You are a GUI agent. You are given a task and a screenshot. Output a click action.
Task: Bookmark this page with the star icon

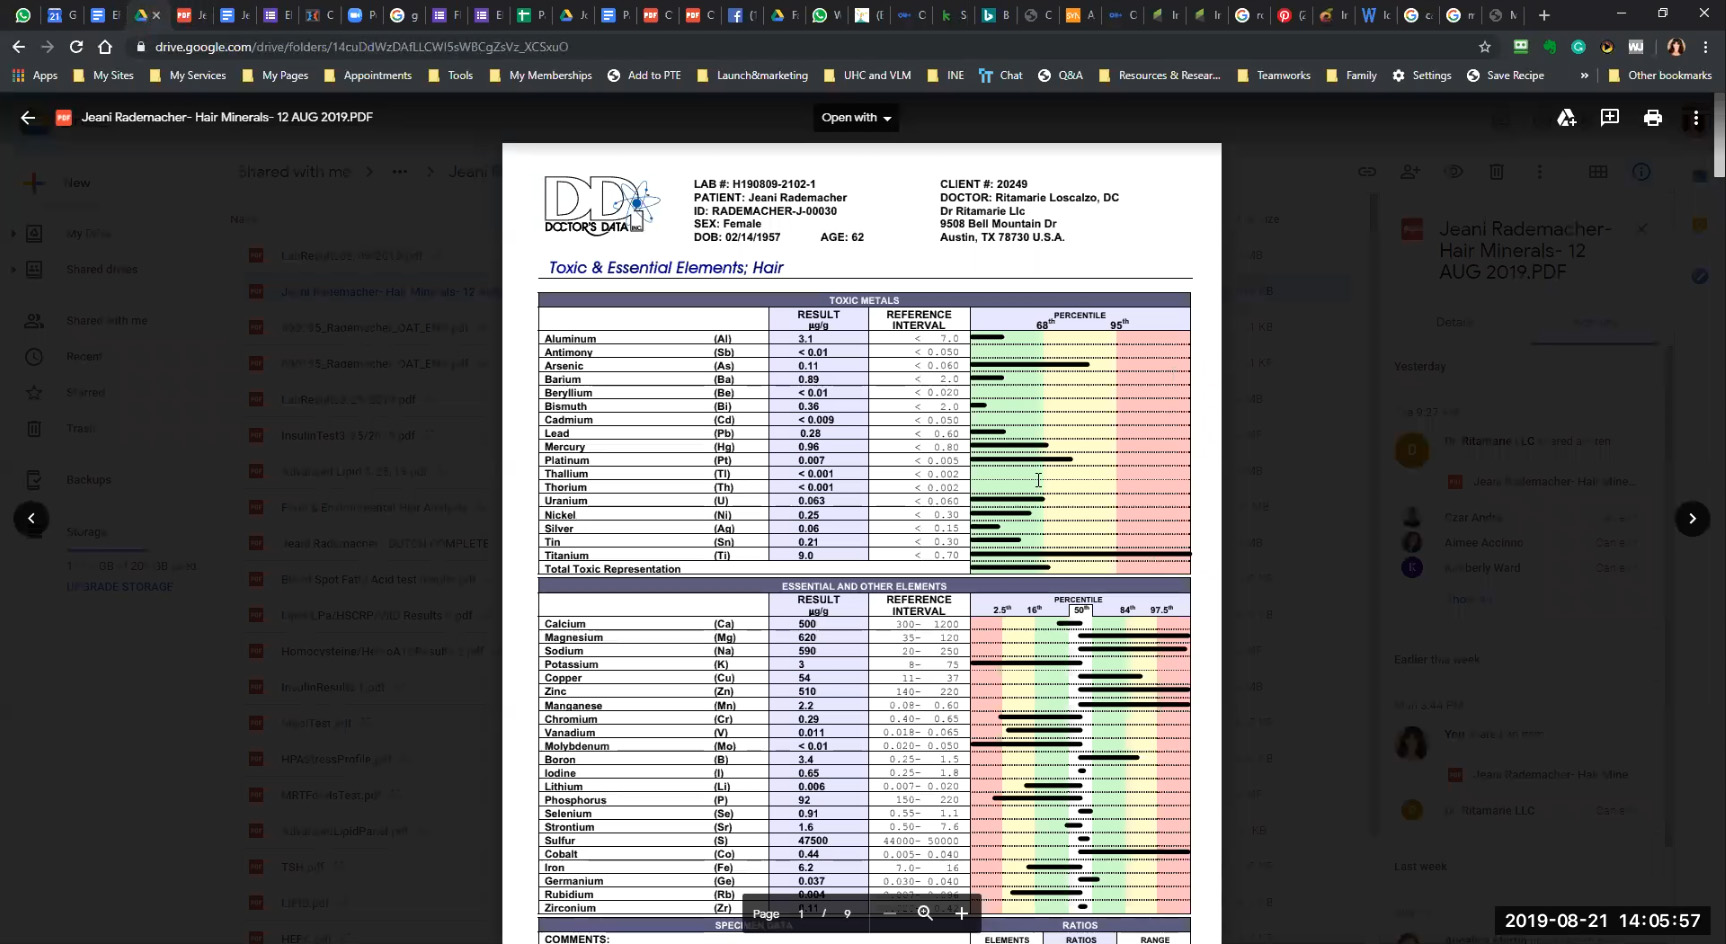(x=1485, y=47)
